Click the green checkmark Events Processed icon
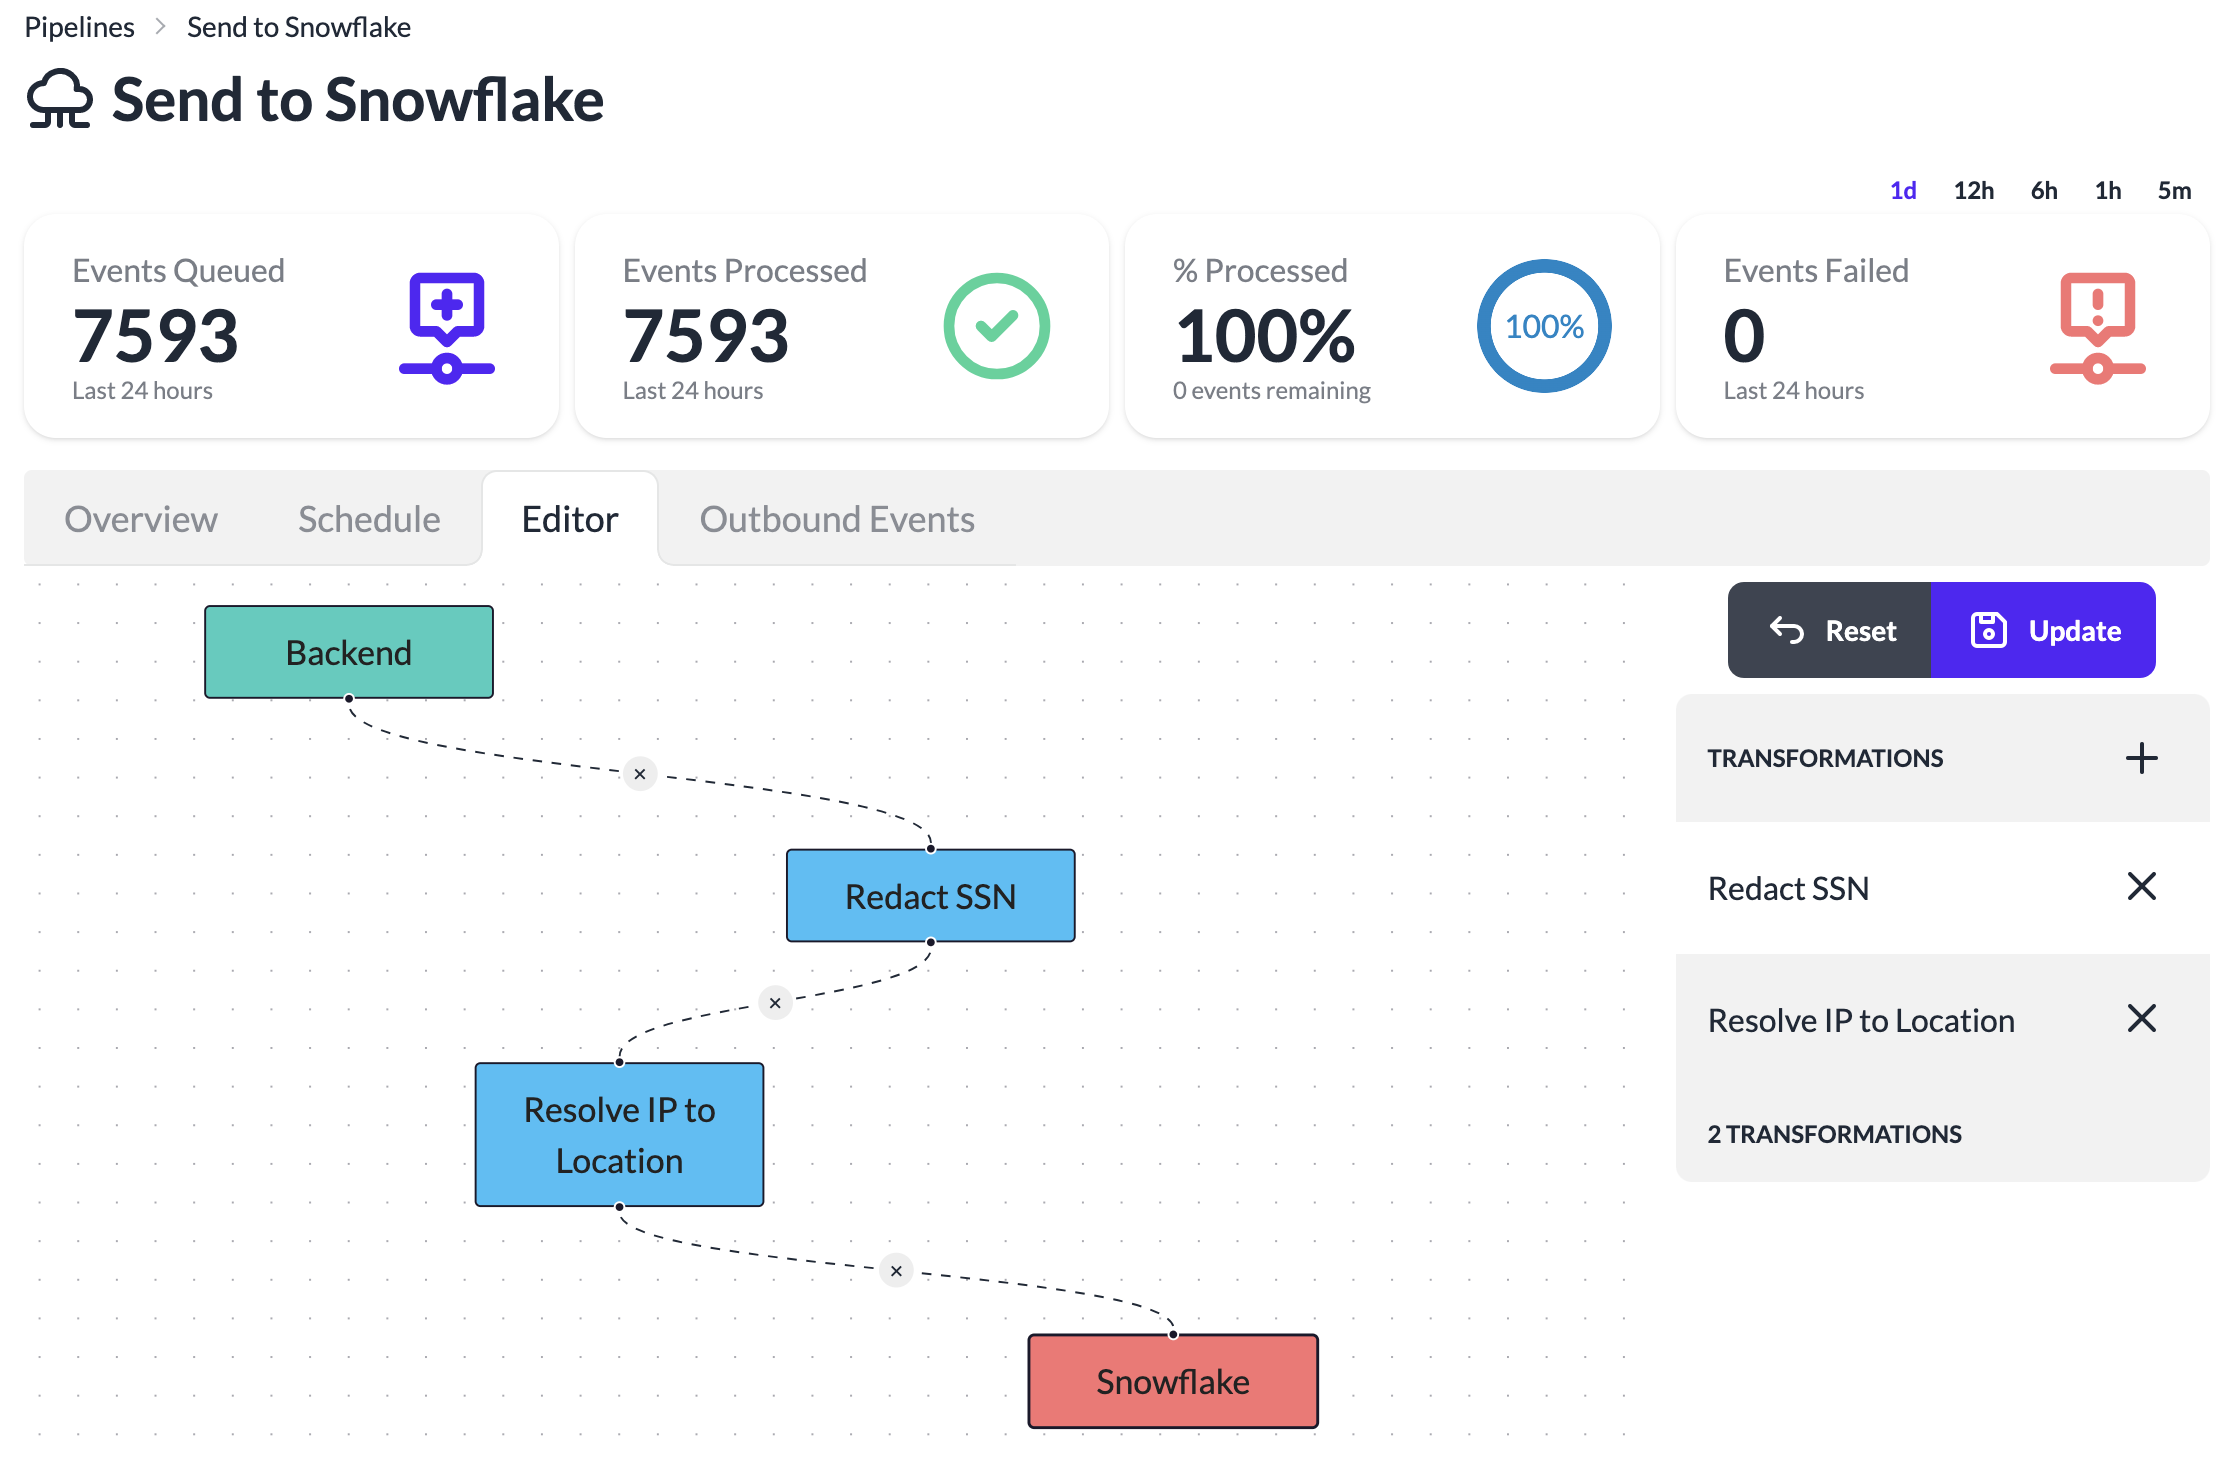This screenshot has width=2228, height=1464. [996, 326]
